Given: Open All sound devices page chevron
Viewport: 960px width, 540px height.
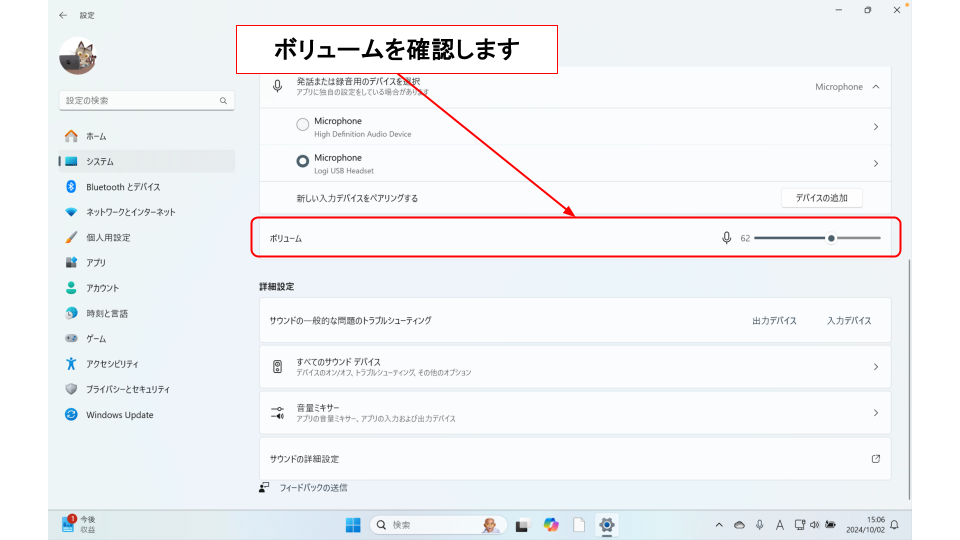Looking at the screenshot, I should (876, 367).
